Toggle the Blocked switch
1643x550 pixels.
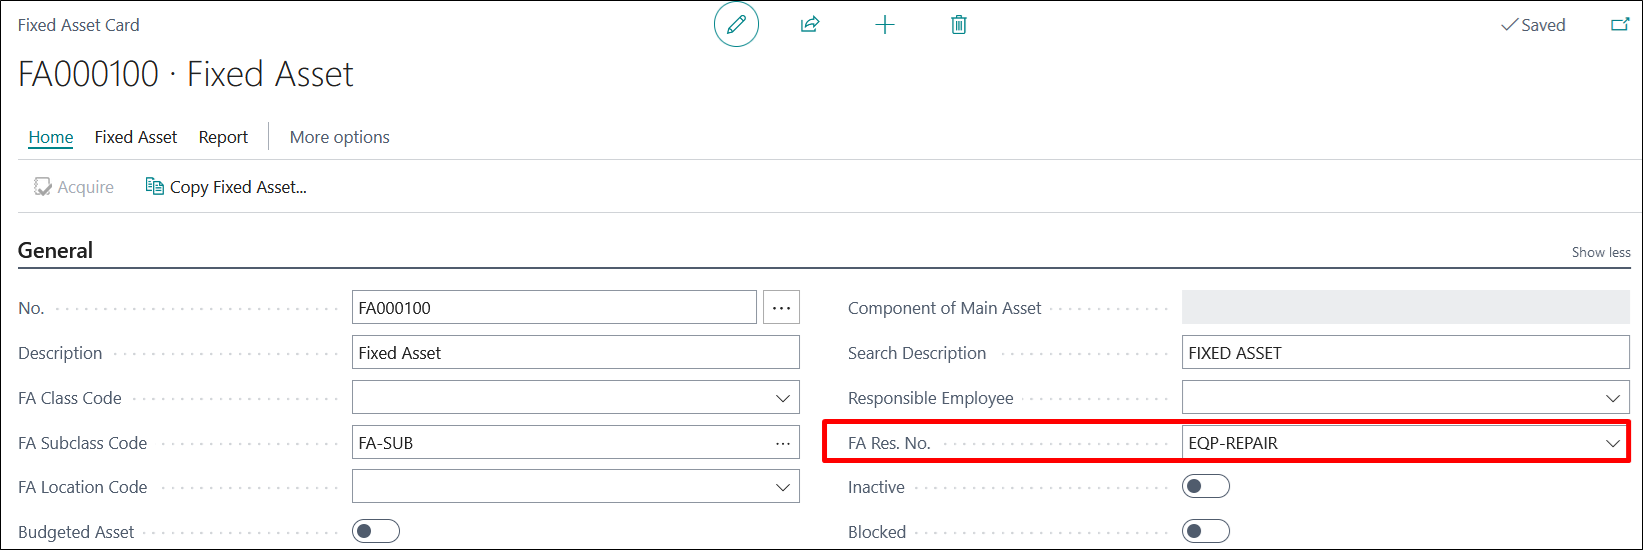1205,531
